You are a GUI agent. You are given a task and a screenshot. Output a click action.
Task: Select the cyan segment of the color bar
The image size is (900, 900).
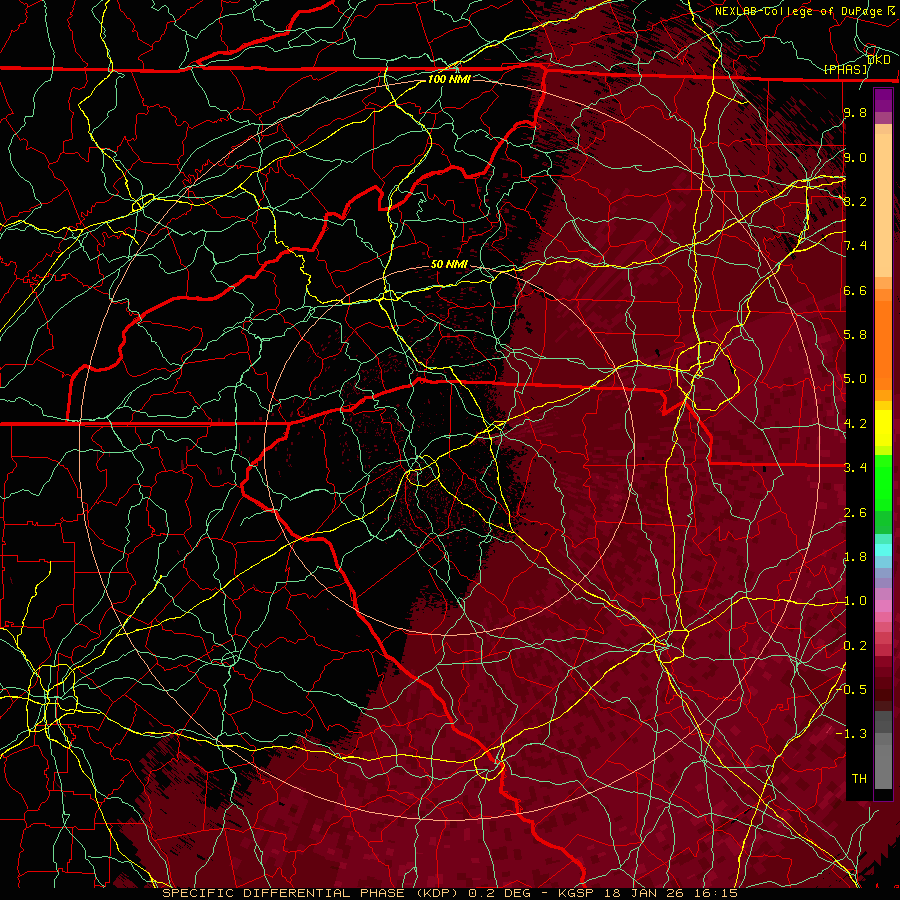(883, 549)
